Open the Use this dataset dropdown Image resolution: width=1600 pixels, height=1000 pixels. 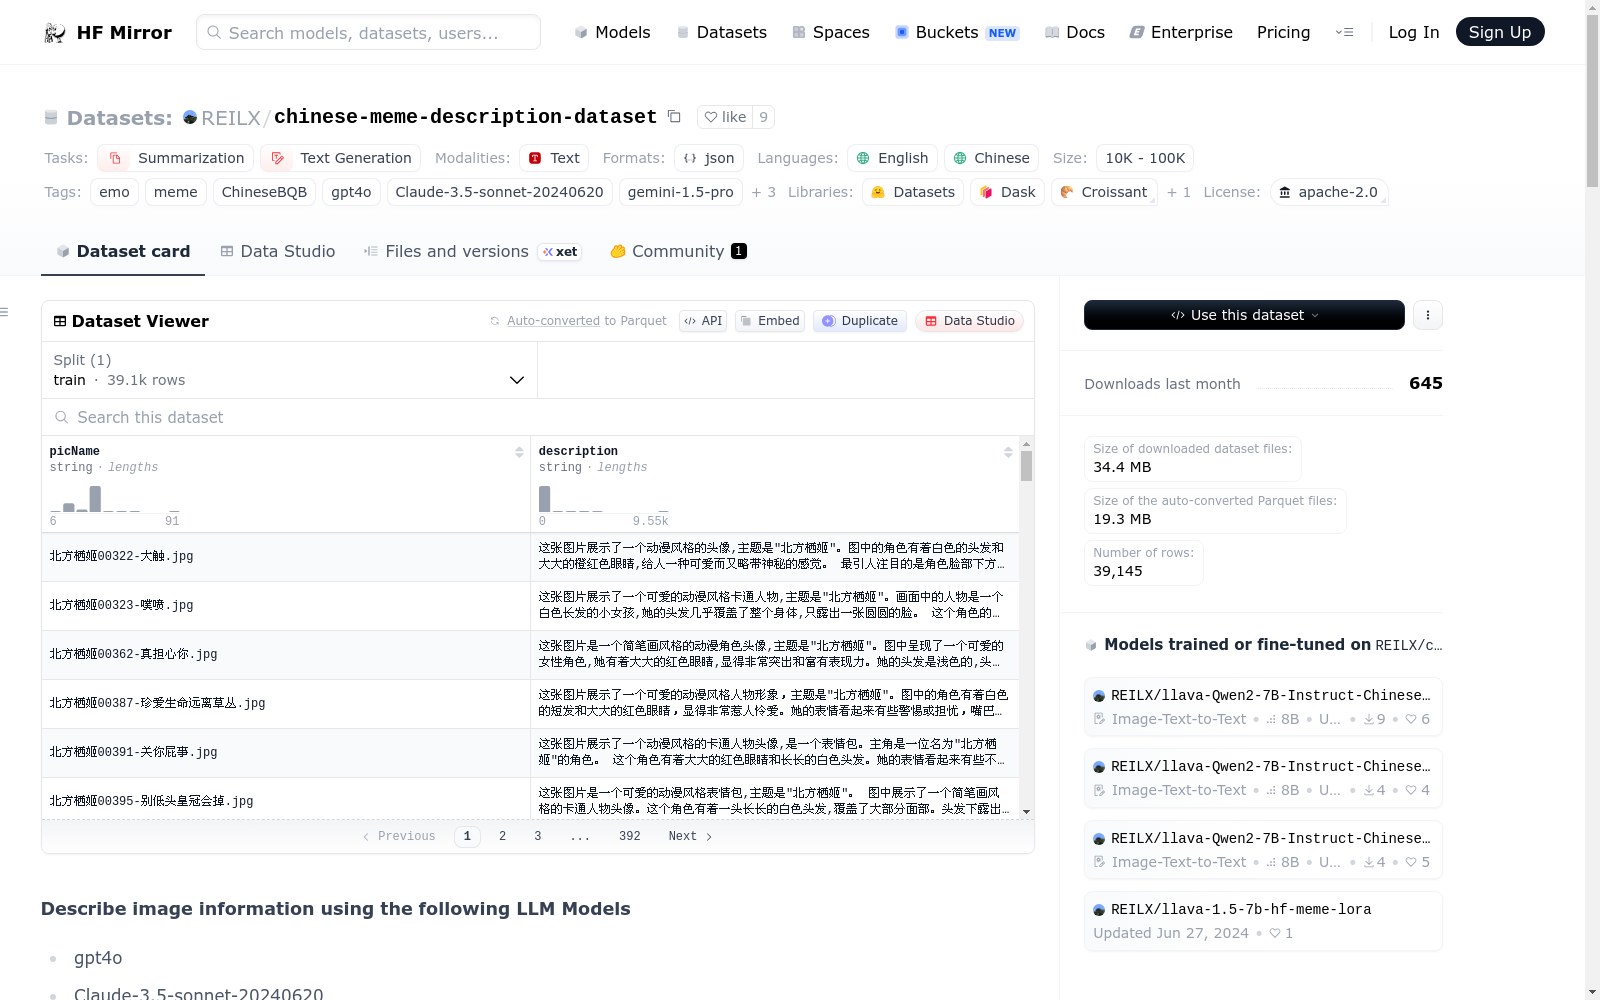[1244, 315]
